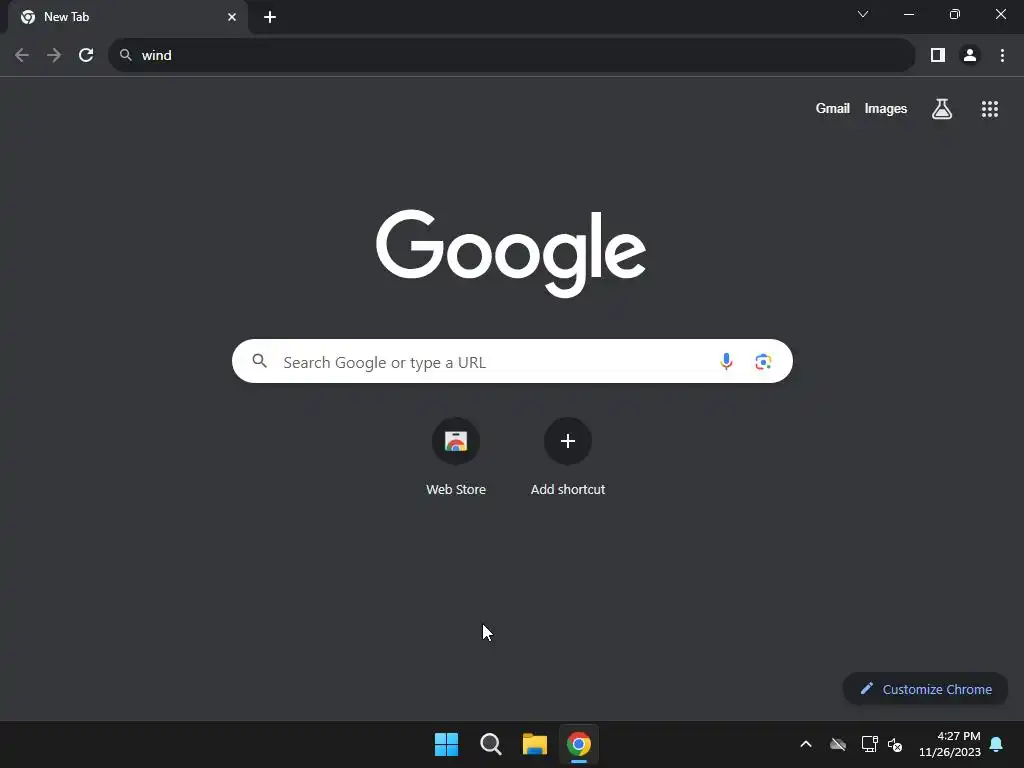1024x768 pixels.
Task: Restore down the Chrome window
Action: pos(955,14)
